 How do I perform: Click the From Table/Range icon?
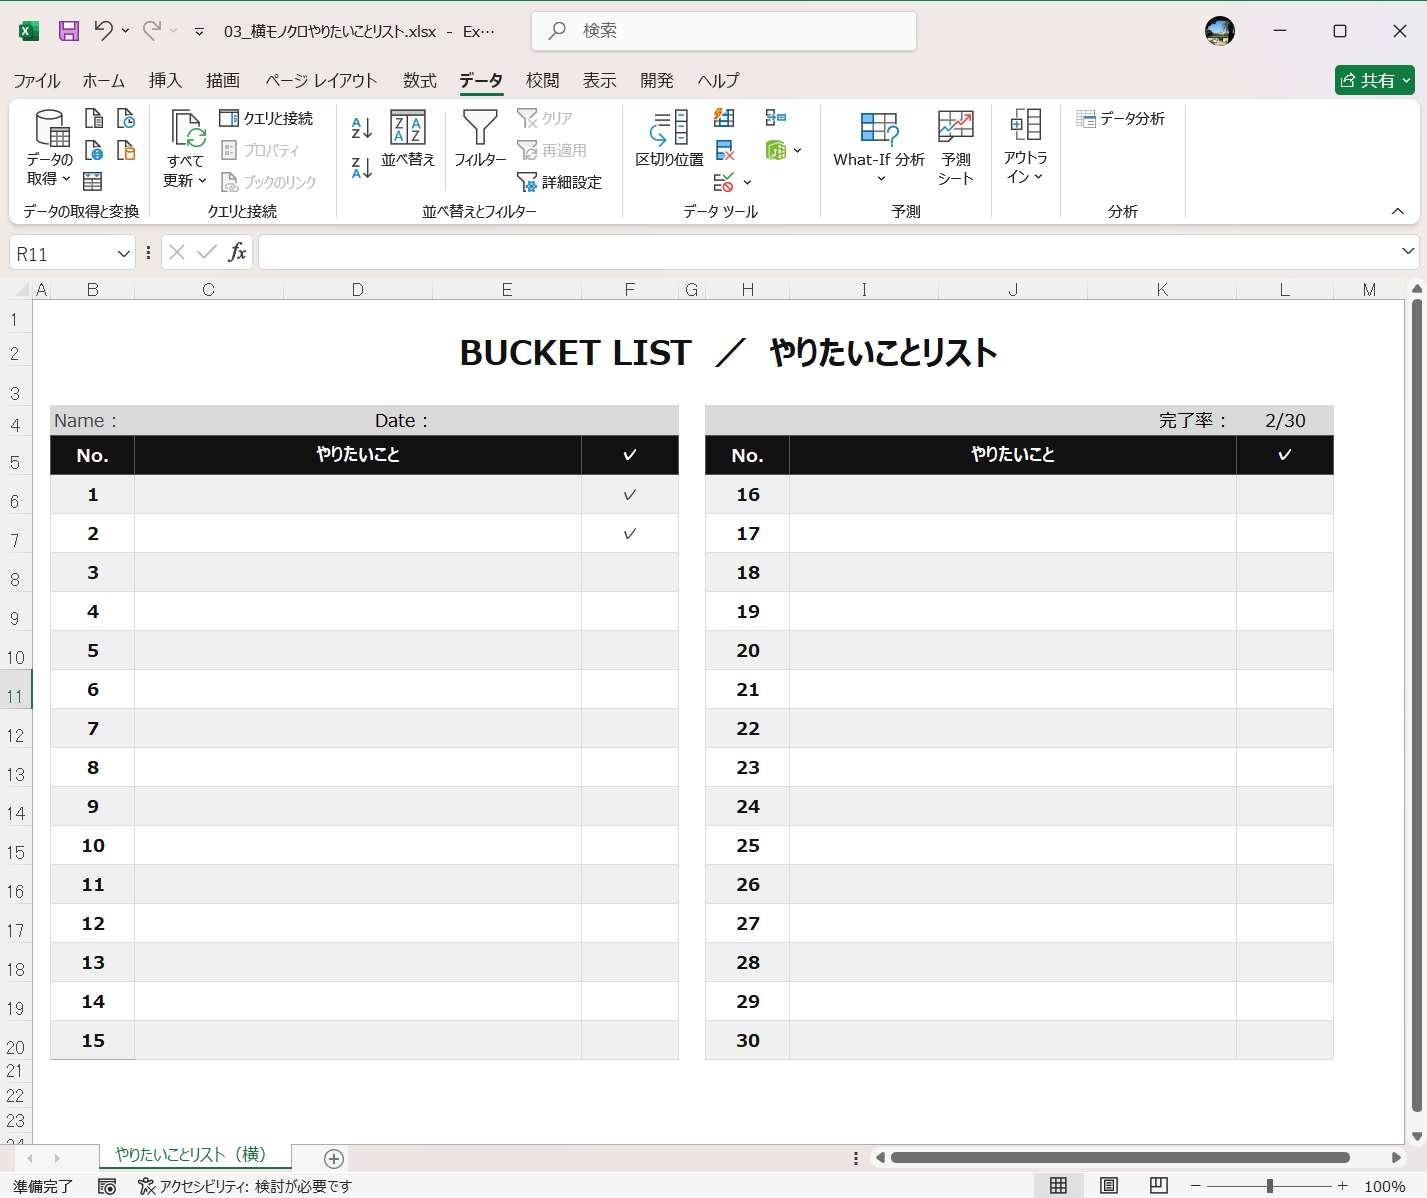coord(93,181)
